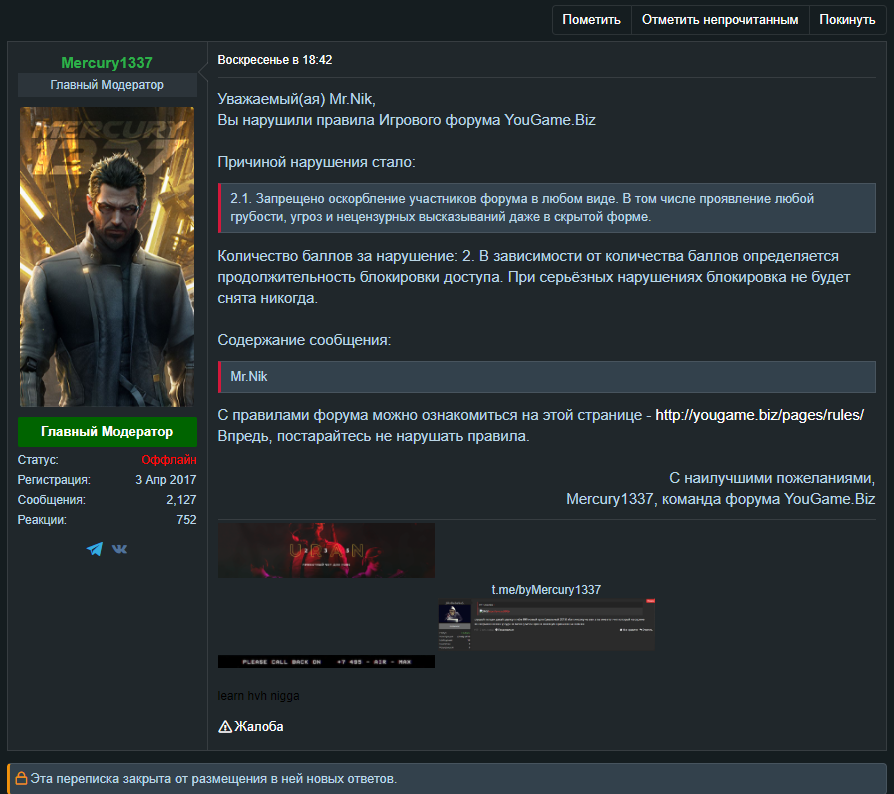Screen dimensions: 894x794
Task: Click Покинуть to leave the conversation
Action: (x=847, y=20)
